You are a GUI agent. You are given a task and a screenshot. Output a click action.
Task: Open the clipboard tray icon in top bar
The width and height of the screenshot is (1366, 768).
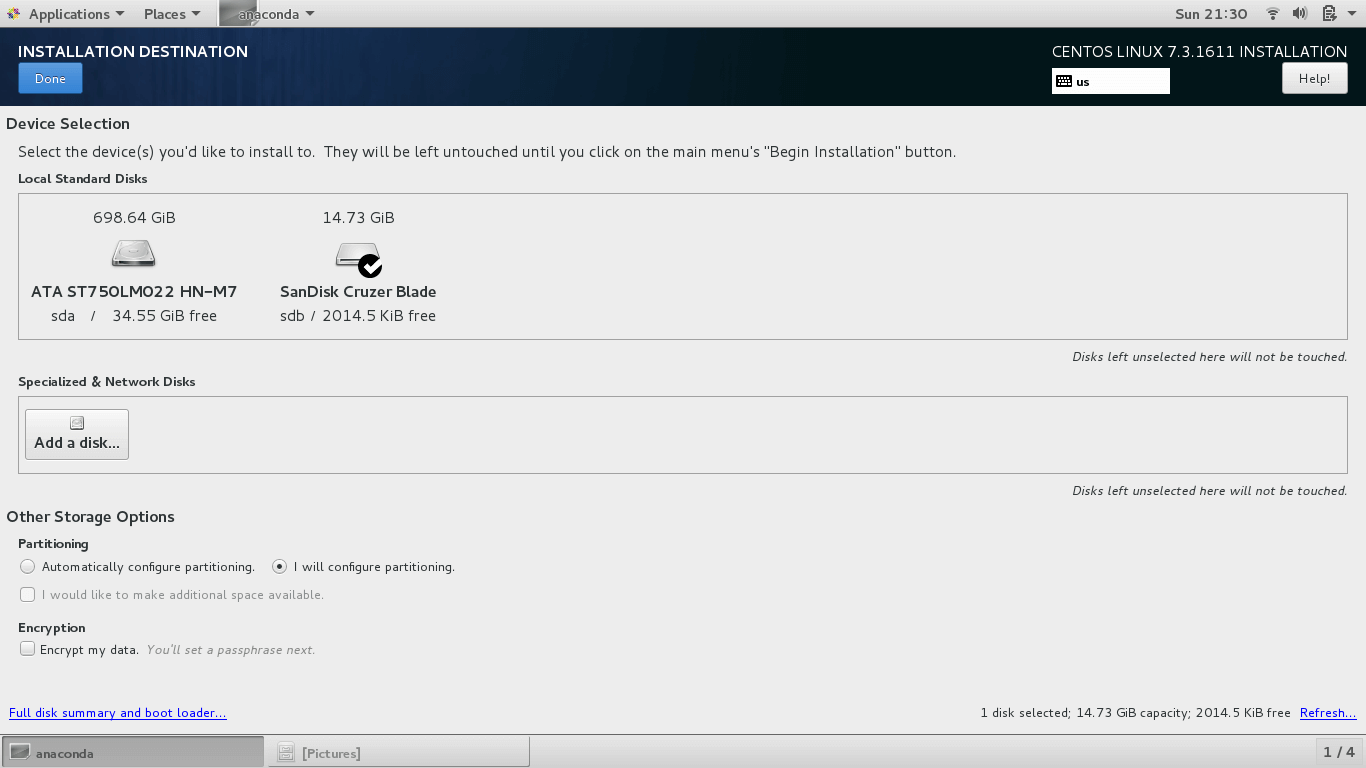click(x=1329, y=14)
